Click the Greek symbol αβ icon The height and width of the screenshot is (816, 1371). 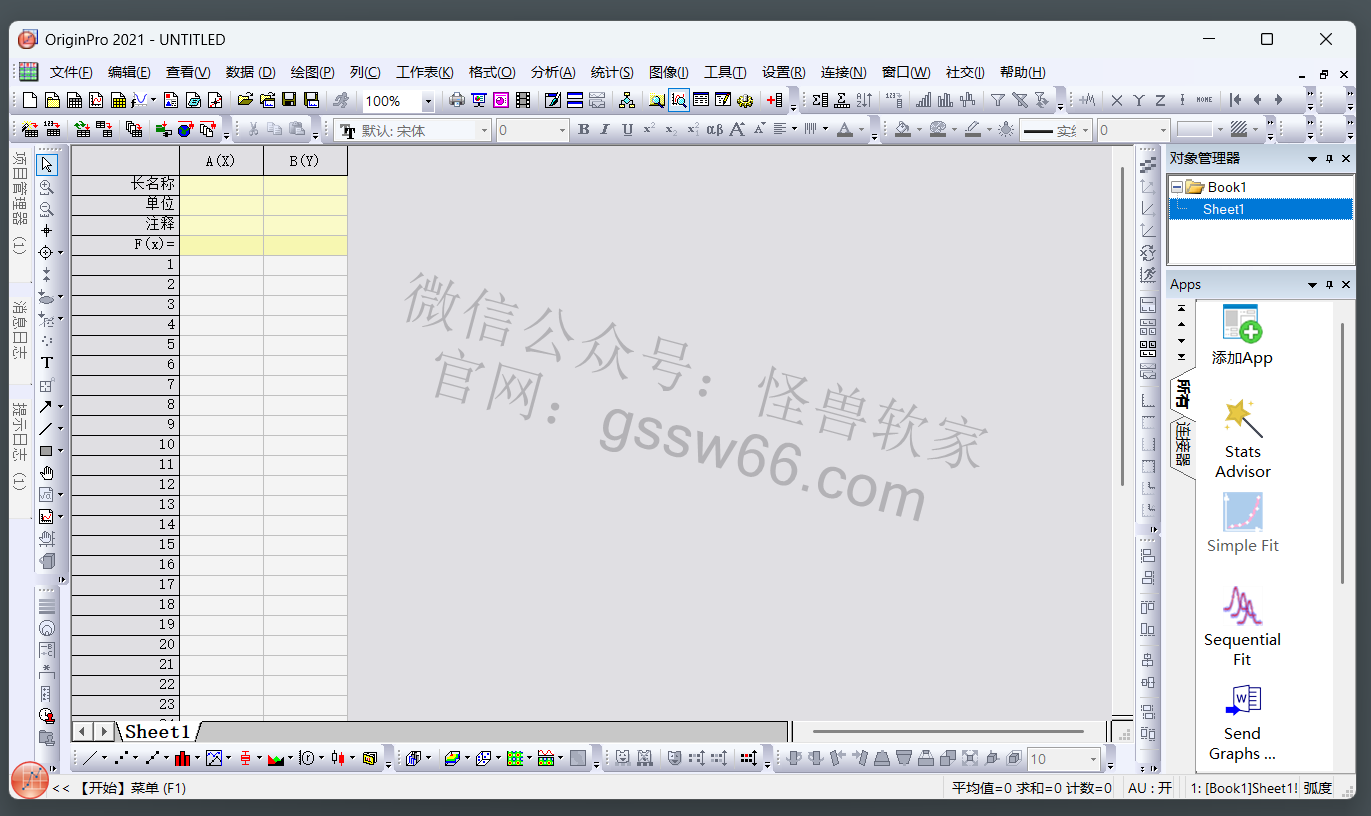click(x=715, y=130)
